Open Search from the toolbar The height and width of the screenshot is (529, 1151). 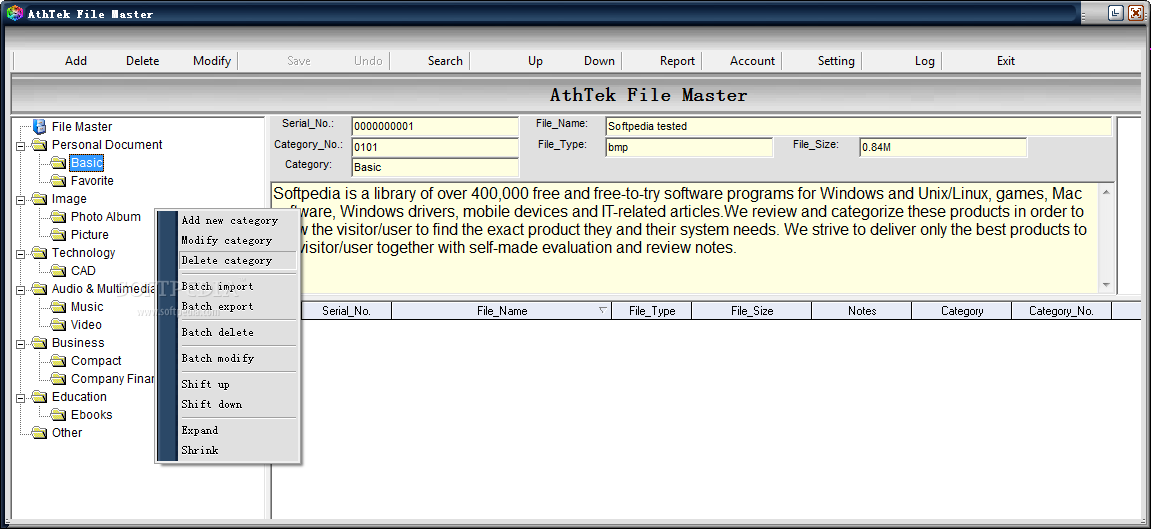[445, 61]
